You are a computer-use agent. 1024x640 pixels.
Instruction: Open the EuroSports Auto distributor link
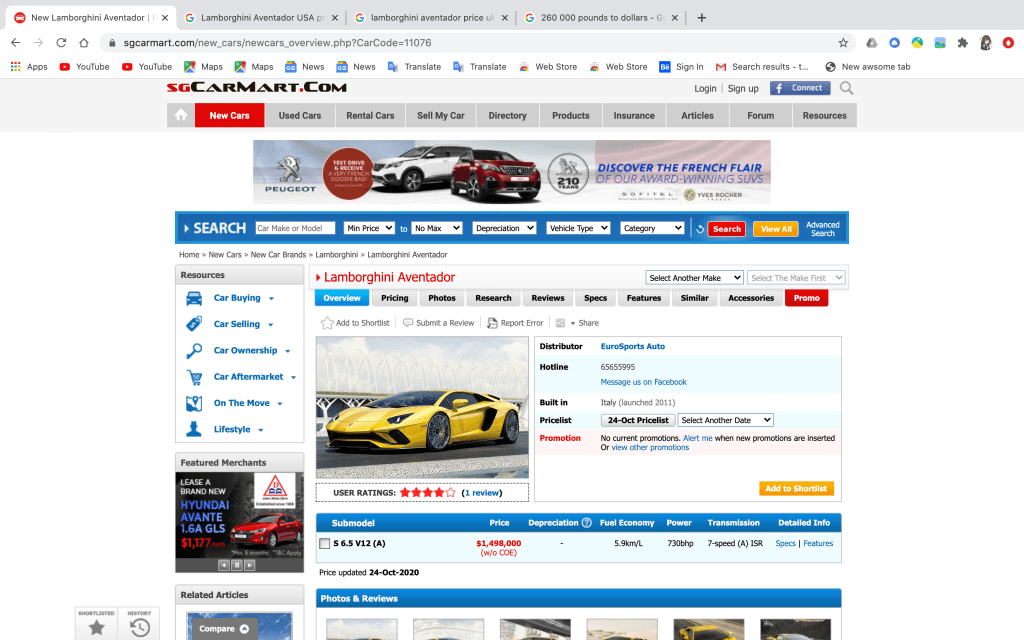pos(632,346)
